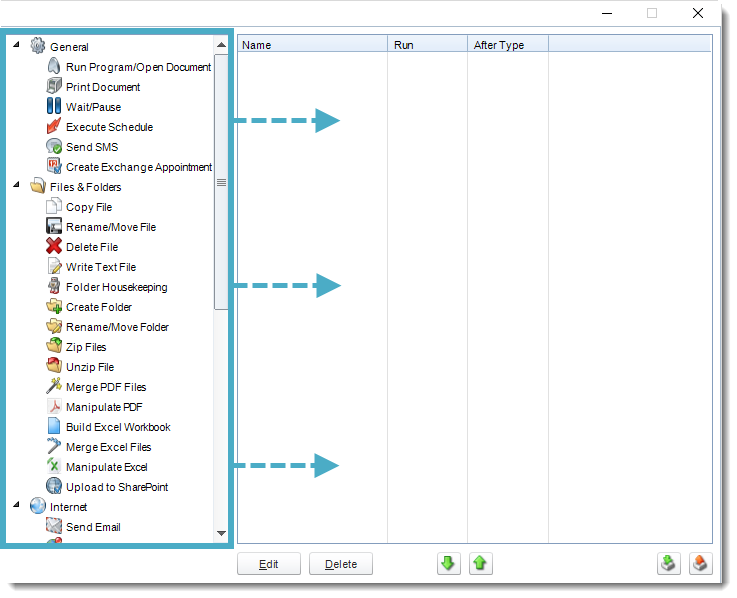This screenshot has height=598, width=737.
Task: Click the Zip Files icon
Action: 54,346
